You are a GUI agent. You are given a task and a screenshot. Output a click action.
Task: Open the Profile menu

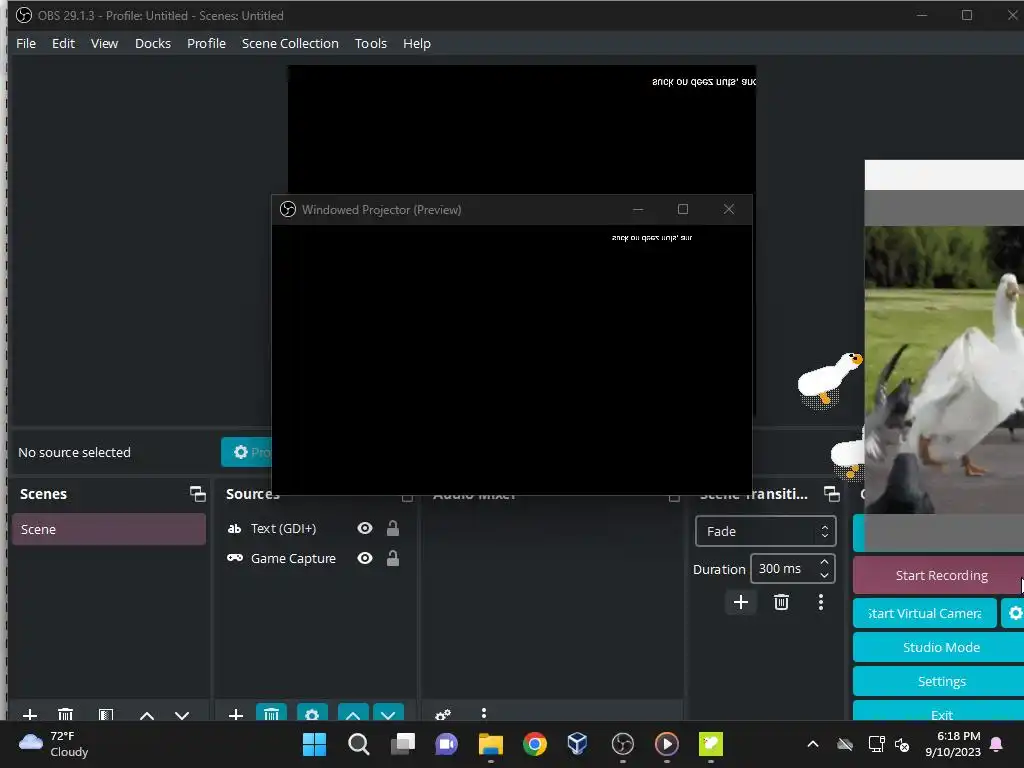(x=206, y=43)
